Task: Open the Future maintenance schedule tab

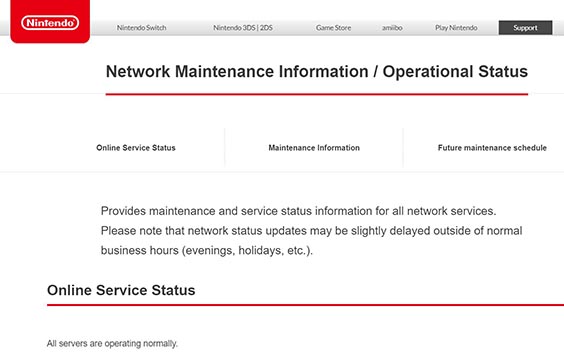Action: (492, 148)
